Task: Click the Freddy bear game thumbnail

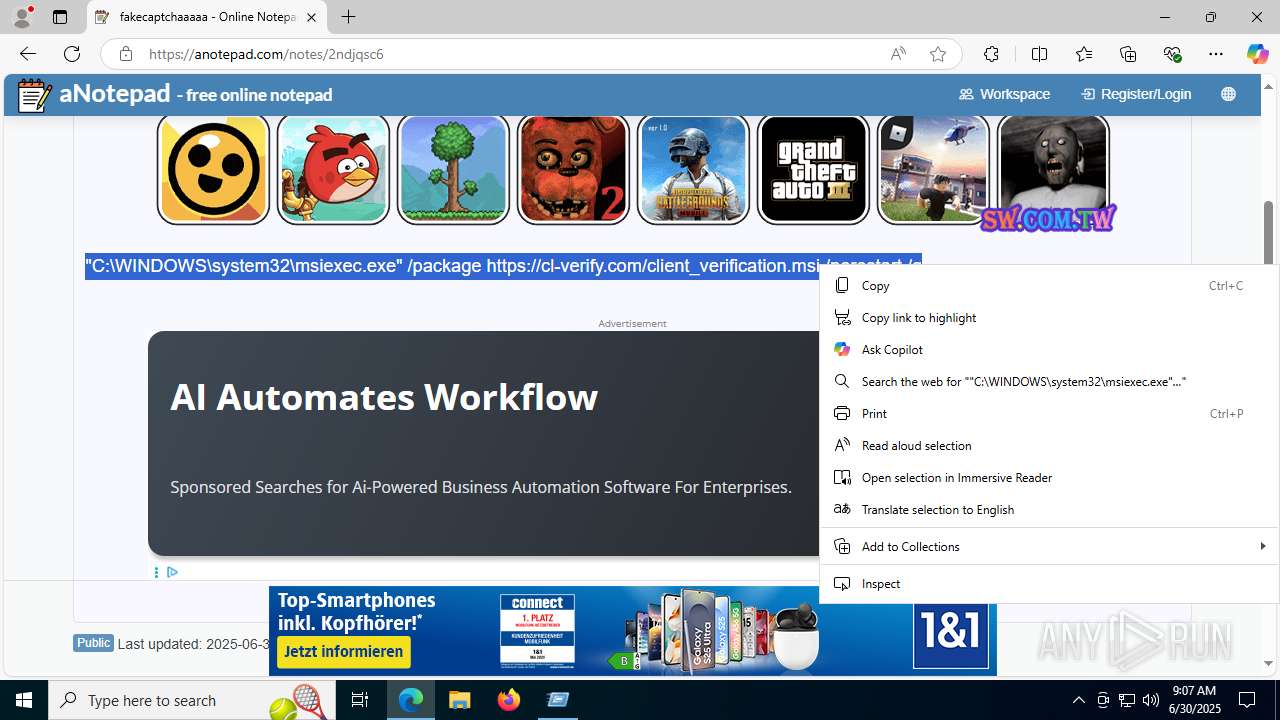Action: point(573,169)
